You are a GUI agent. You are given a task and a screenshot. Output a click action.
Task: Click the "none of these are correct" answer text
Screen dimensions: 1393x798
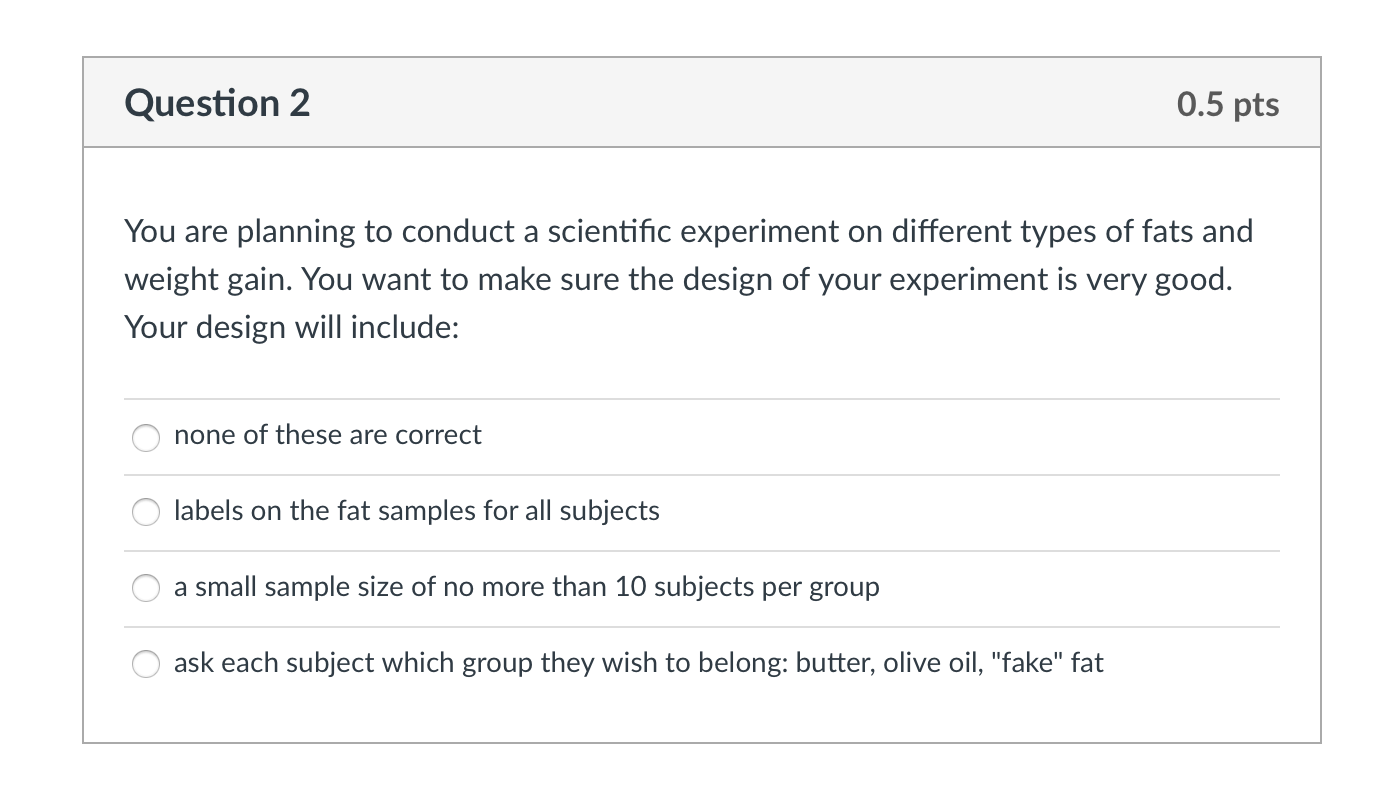click(x=327, y=435)
